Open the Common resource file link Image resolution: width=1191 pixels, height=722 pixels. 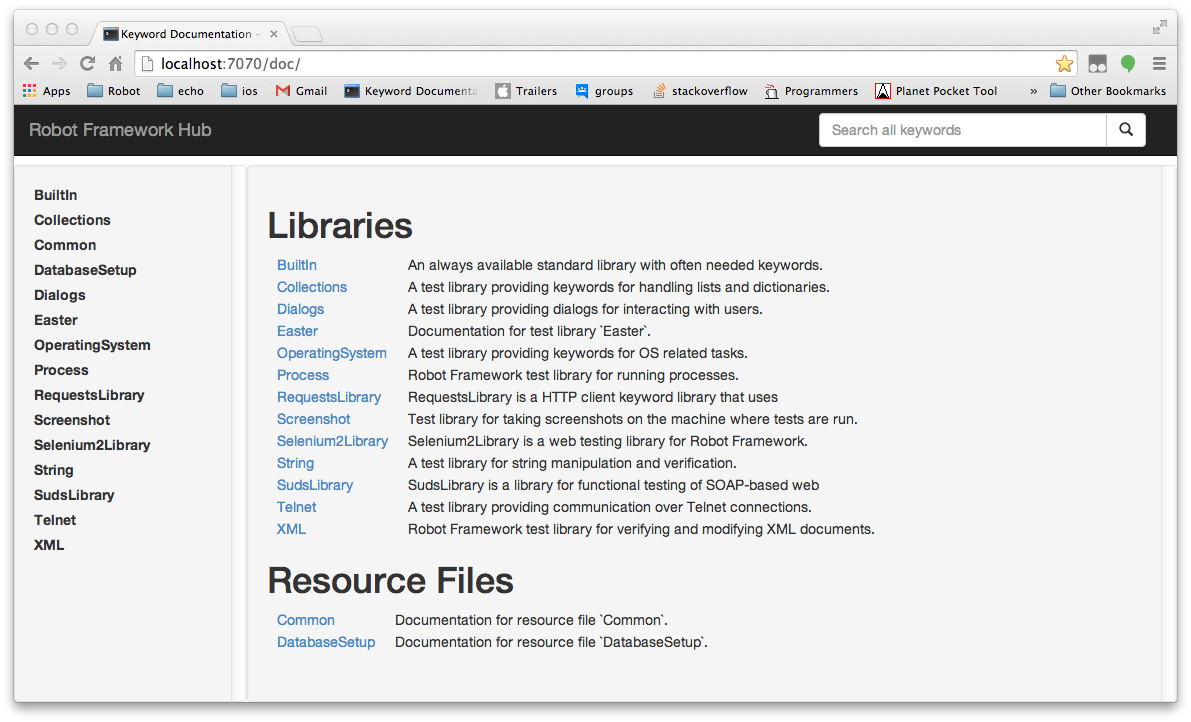(305, 620)
